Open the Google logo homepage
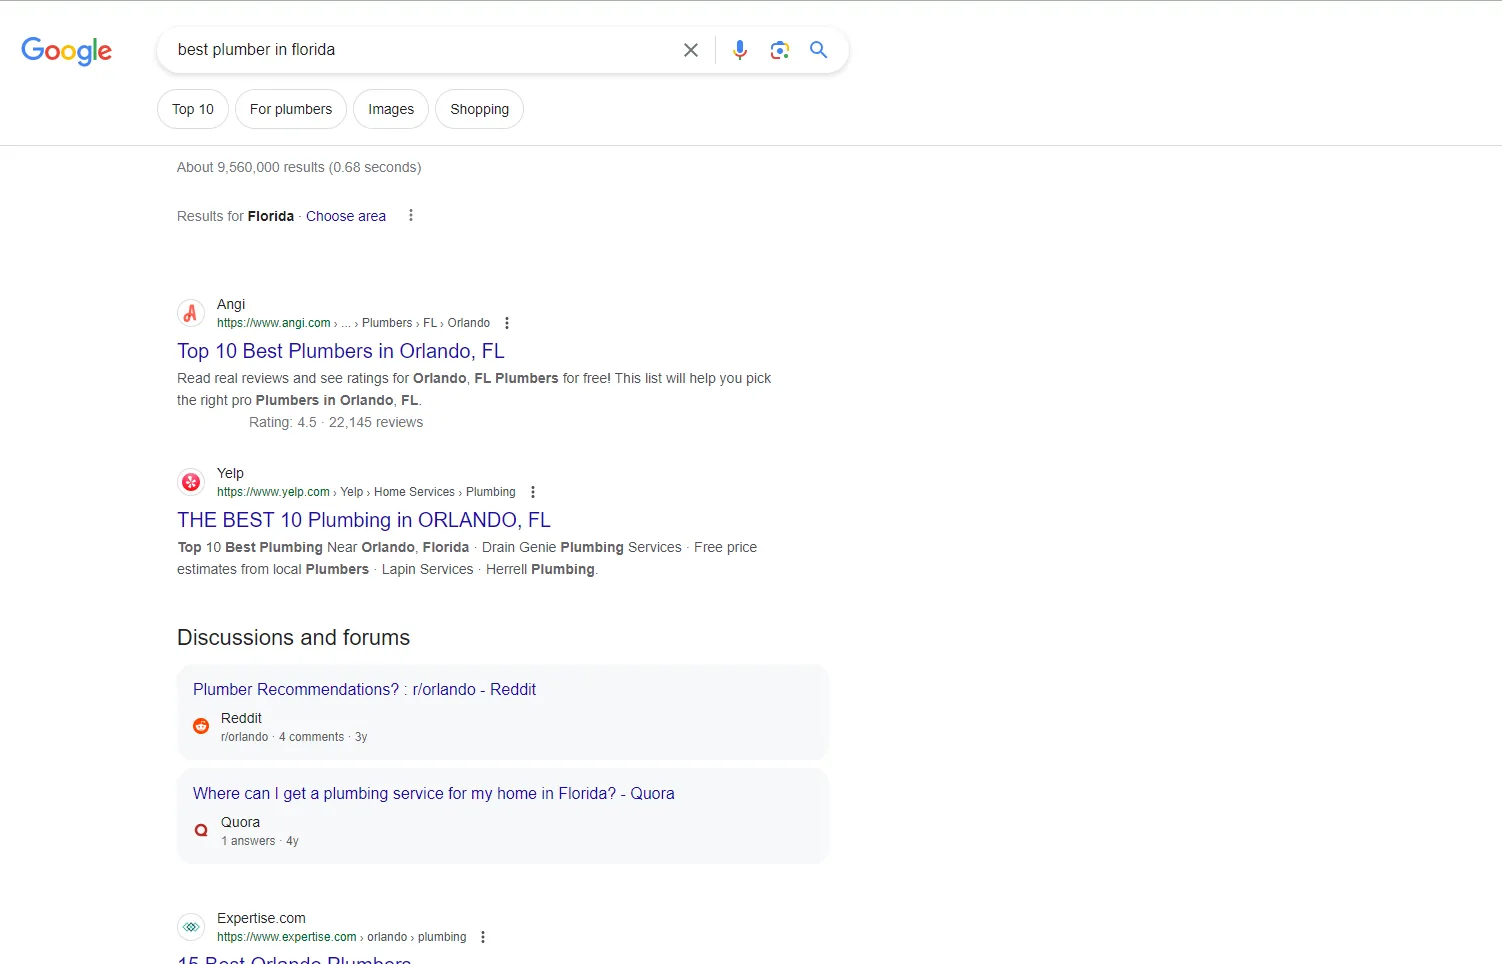Image resolution: width=1502 pixels, height=964 pixels. 67,51
